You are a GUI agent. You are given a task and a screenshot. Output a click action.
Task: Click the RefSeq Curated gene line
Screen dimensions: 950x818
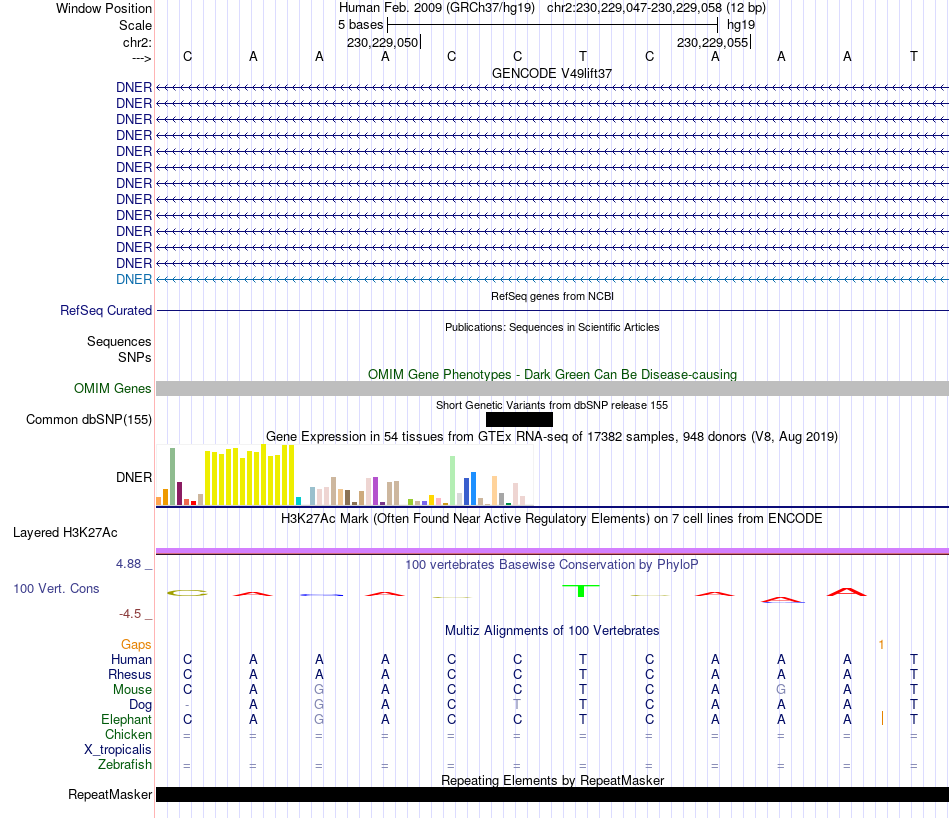pyautogui.click(x=552, y=310)
